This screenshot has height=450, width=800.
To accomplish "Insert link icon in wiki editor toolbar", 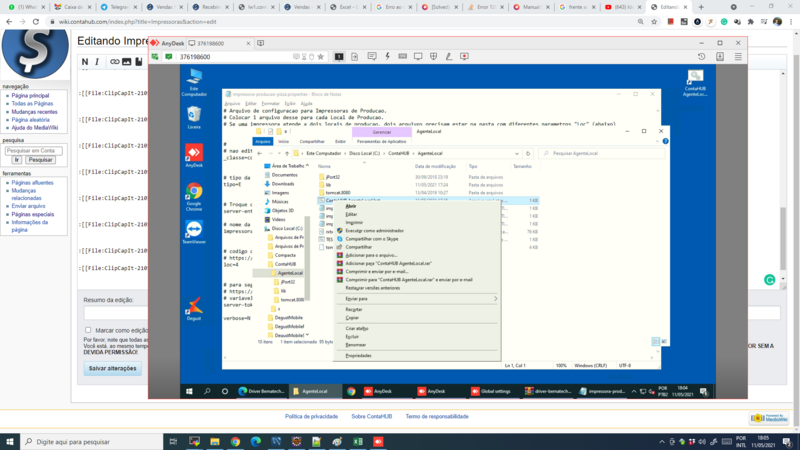I will click(115, 62).
